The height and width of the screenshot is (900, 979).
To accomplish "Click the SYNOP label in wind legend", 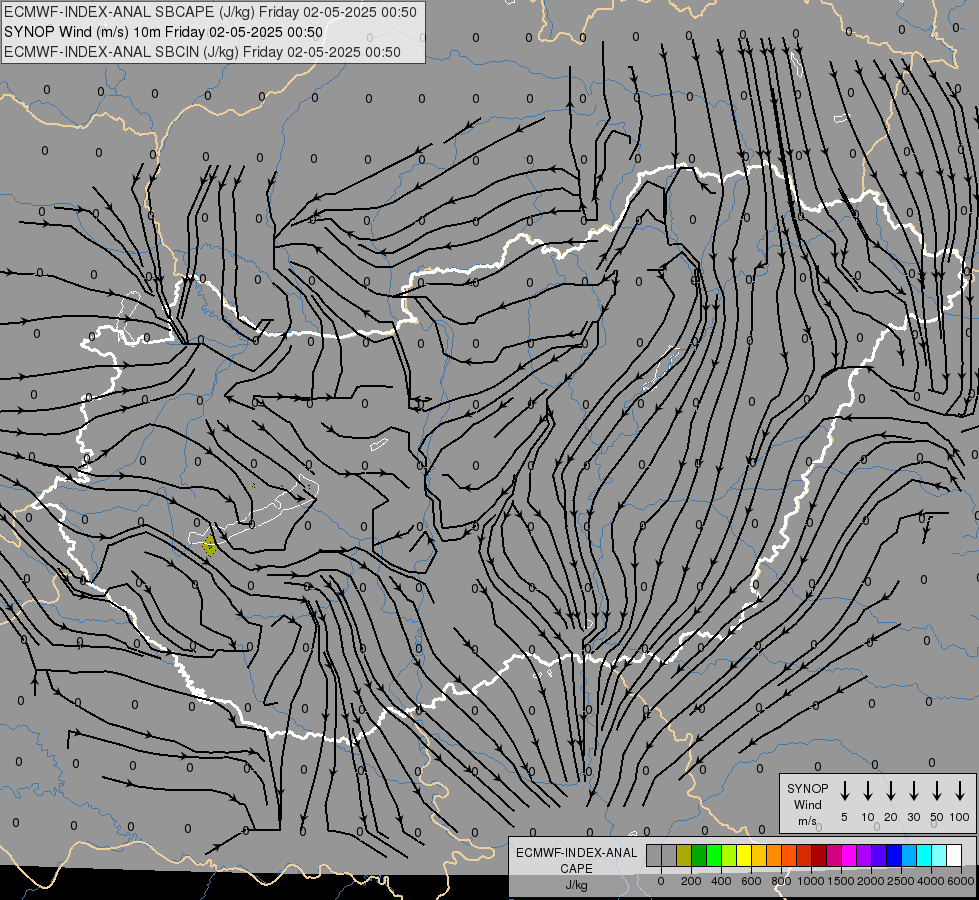I will [x=807, y=788].
